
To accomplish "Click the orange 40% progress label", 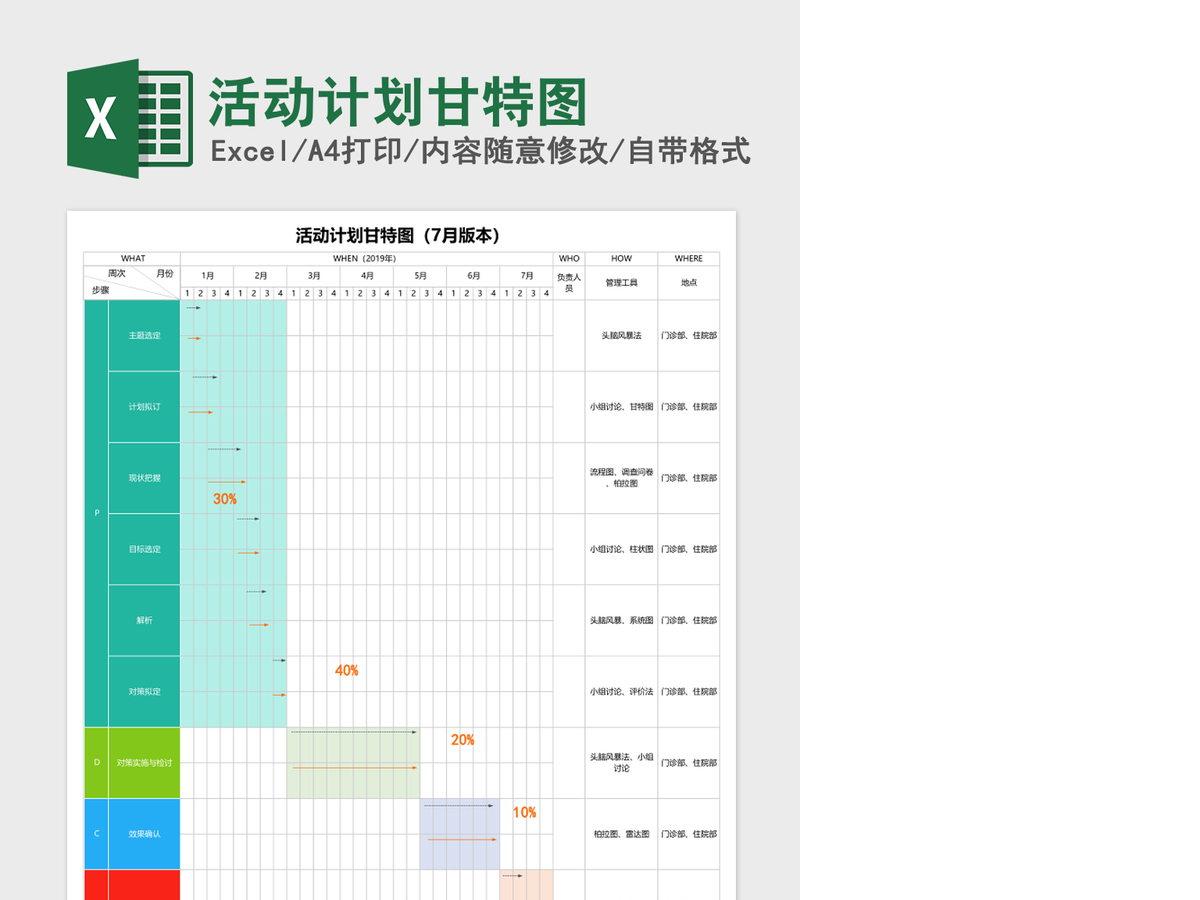I will (347, 670).
